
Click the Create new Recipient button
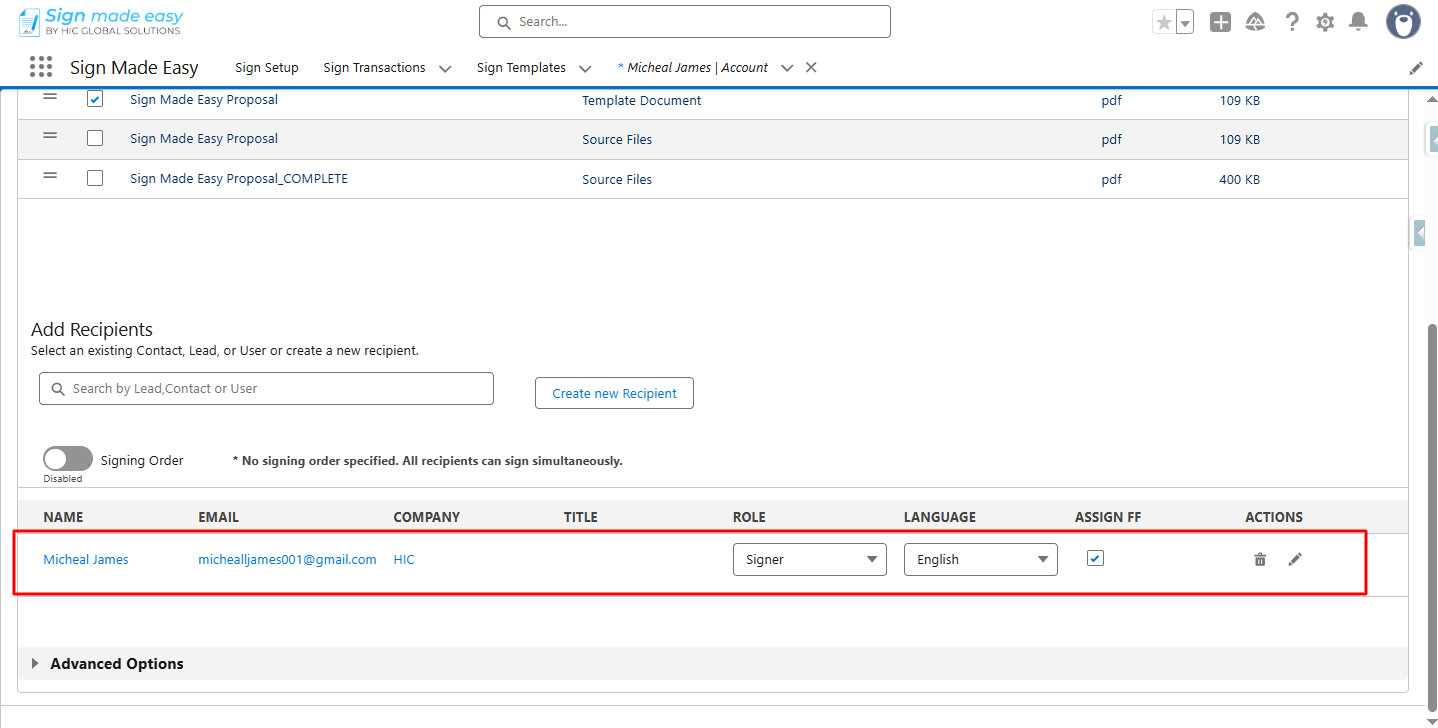[614, 393]
